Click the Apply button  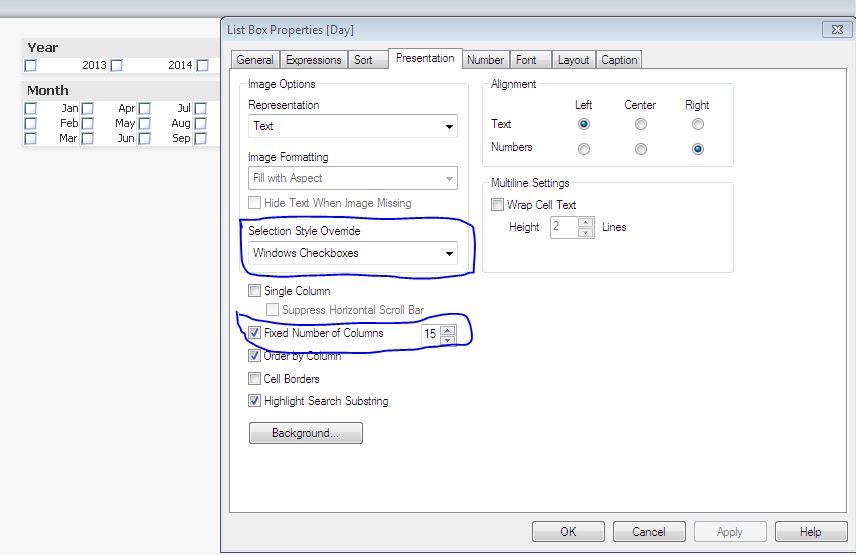tap(730, 532)
